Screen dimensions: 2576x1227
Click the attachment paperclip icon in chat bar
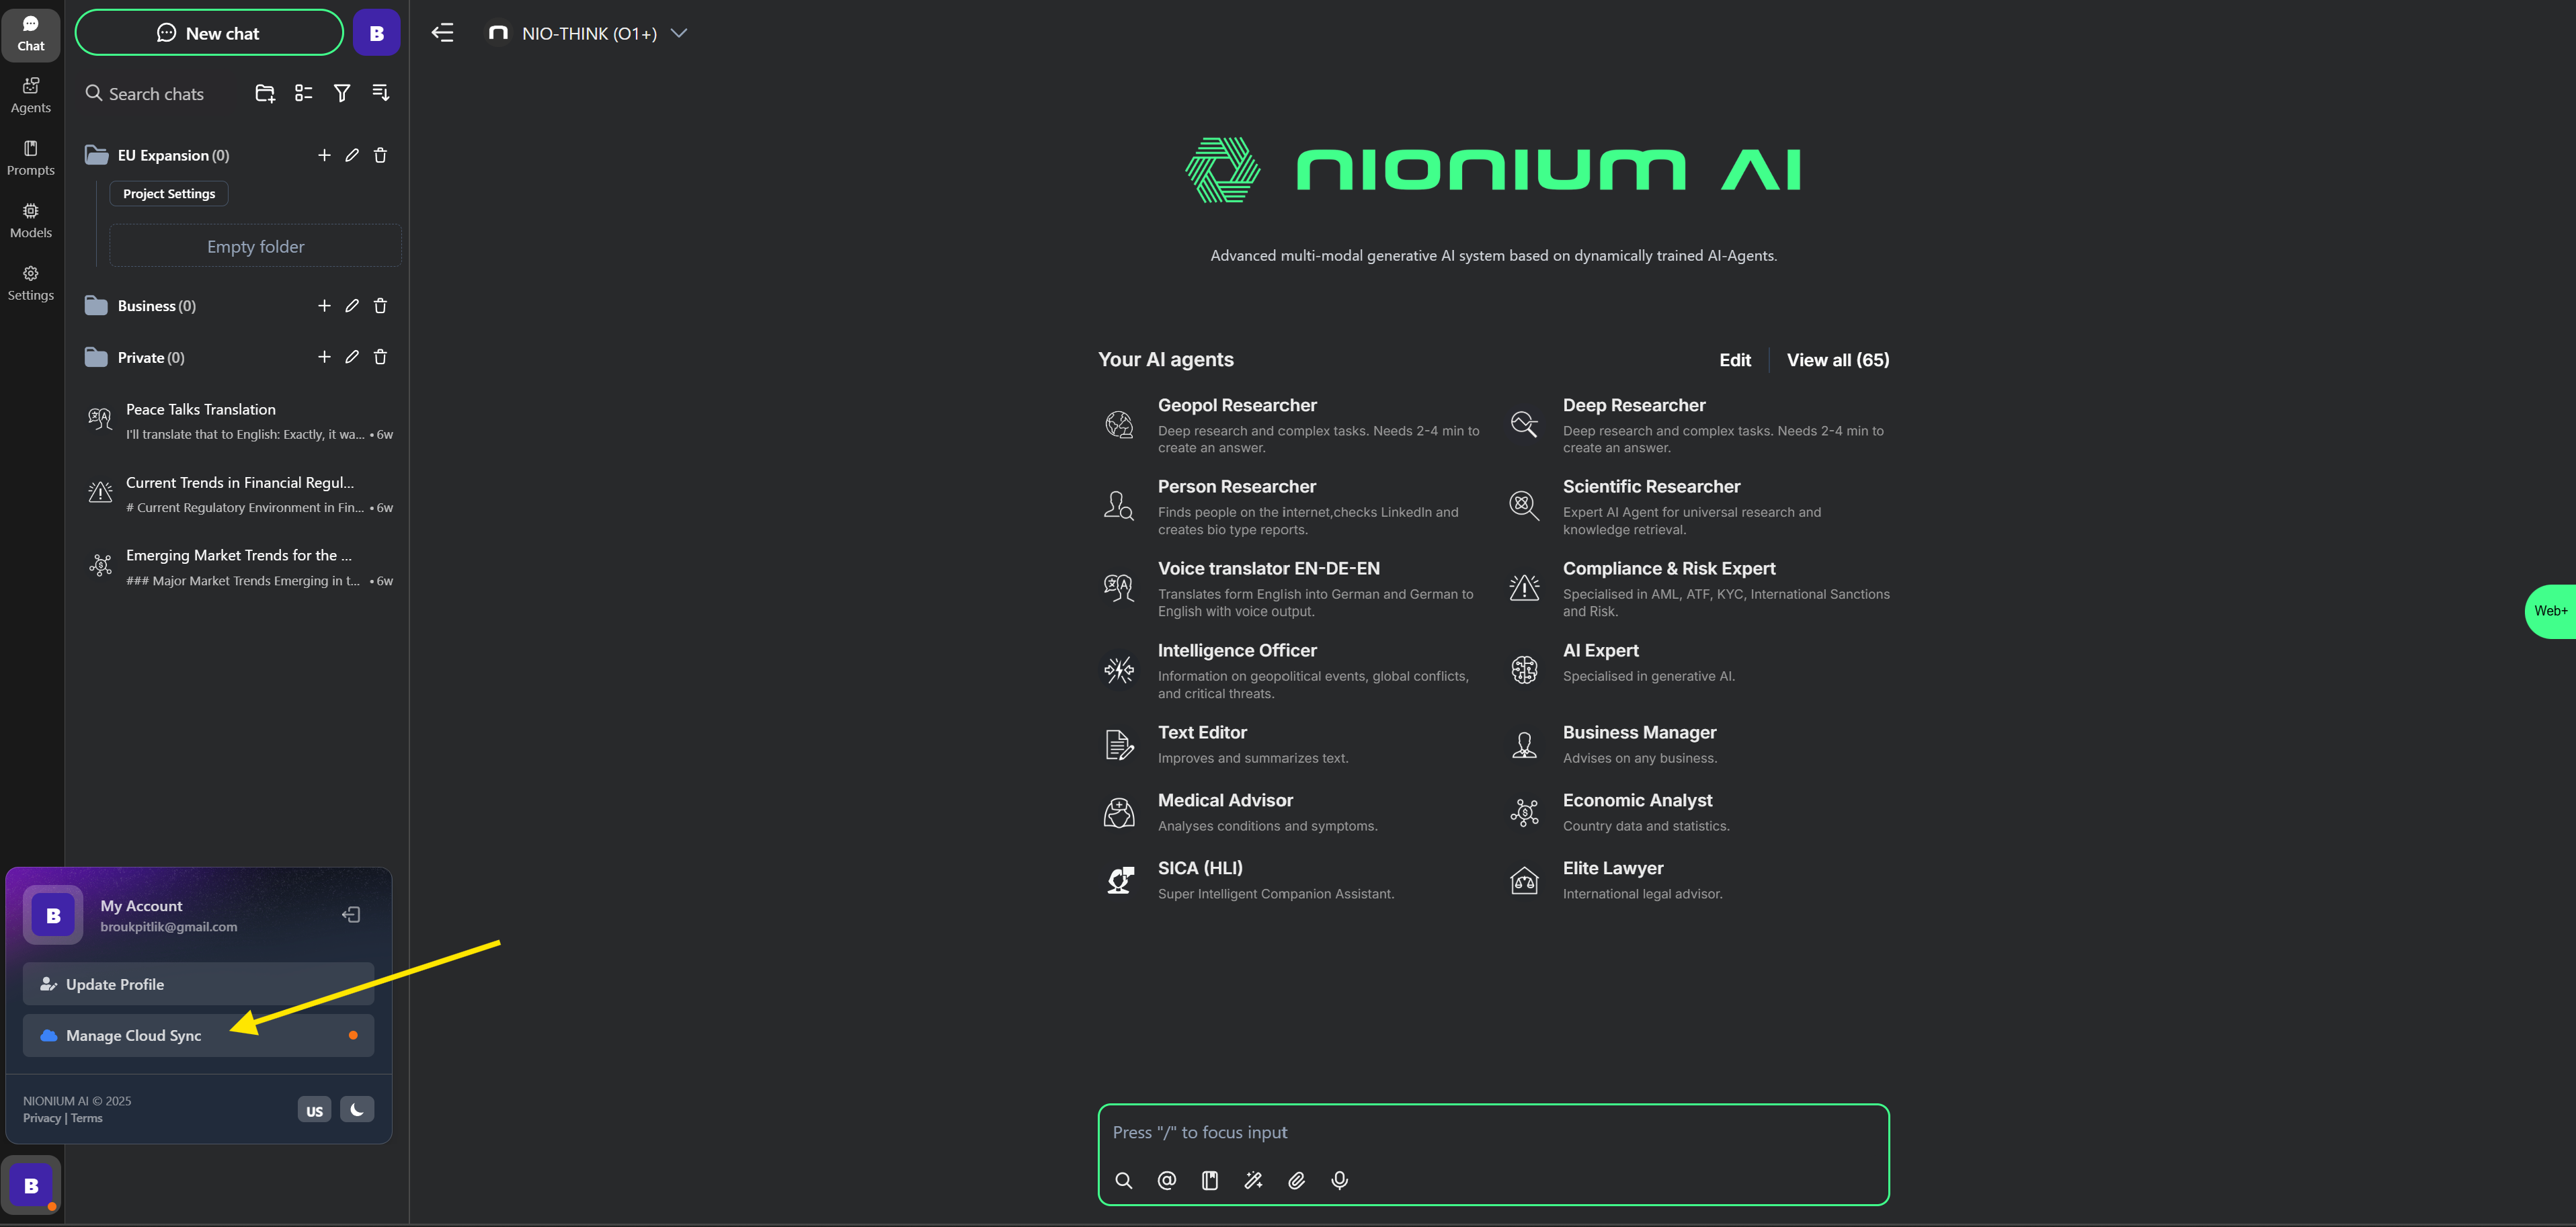1297,1180
